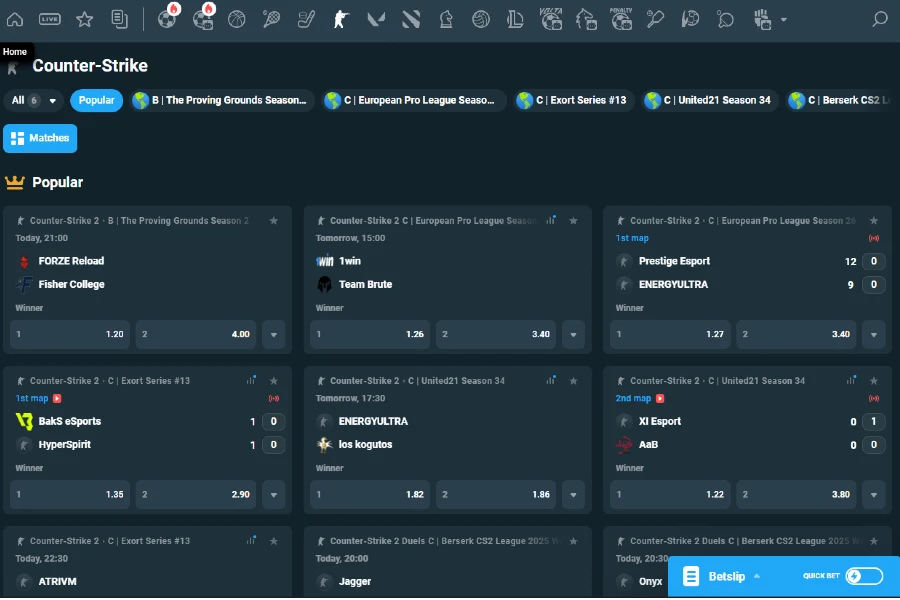Viewport: 900px width, 600px height.
Task: Select the chess sport icon
Action: [x=446, y=18]
